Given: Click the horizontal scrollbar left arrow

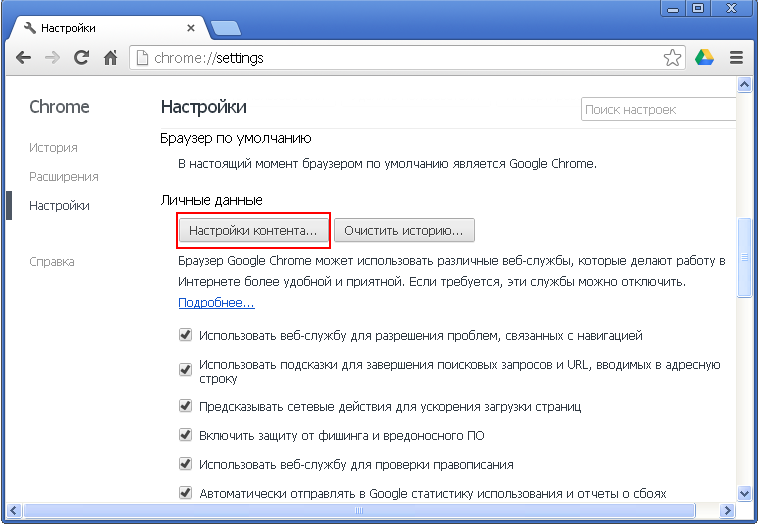Looking at the screenshot, I should [x=13, y=510].
